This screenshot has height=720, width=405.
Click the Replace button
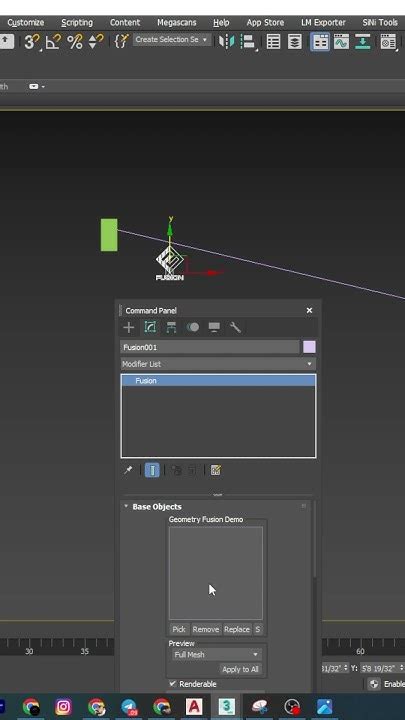237,629
